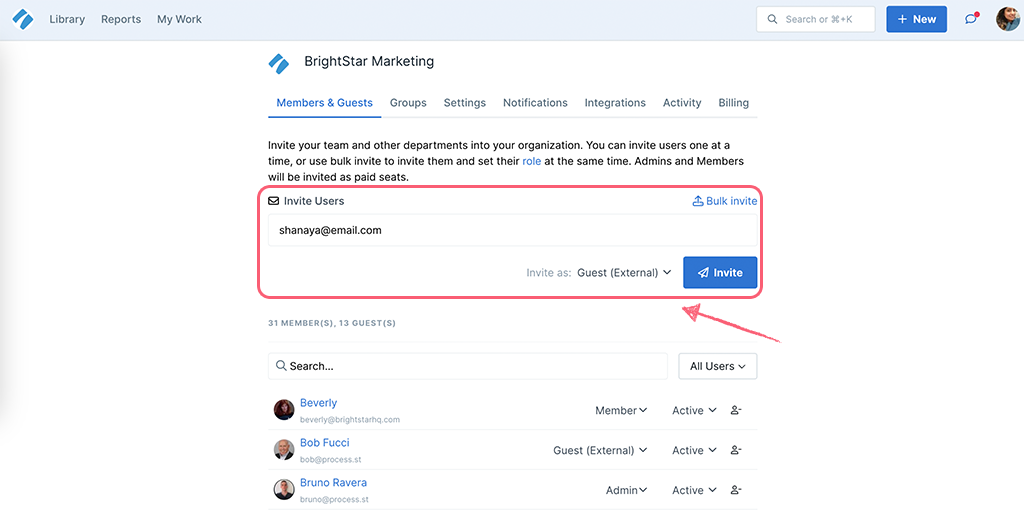Open the user profile avatar menu

pos(1008,19)
